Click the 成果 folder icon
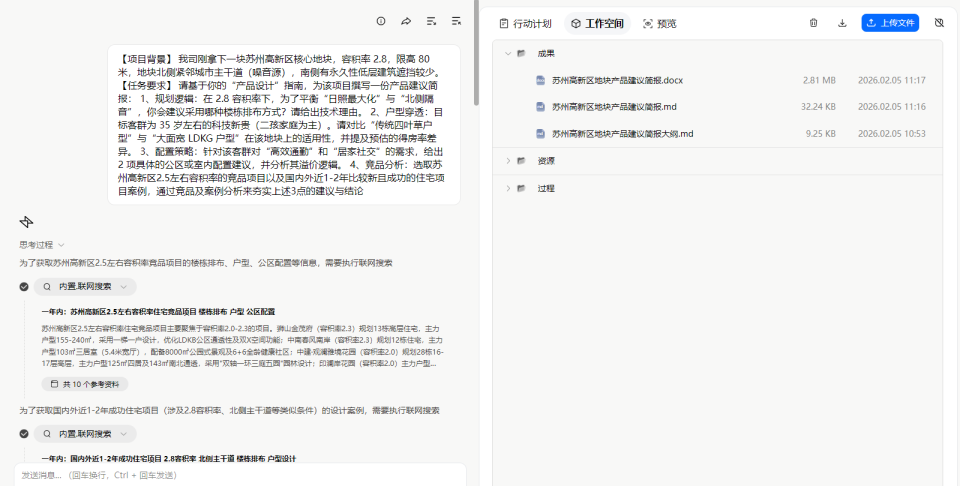Viewport: 960px width, 486px height. tap(521, 53)
